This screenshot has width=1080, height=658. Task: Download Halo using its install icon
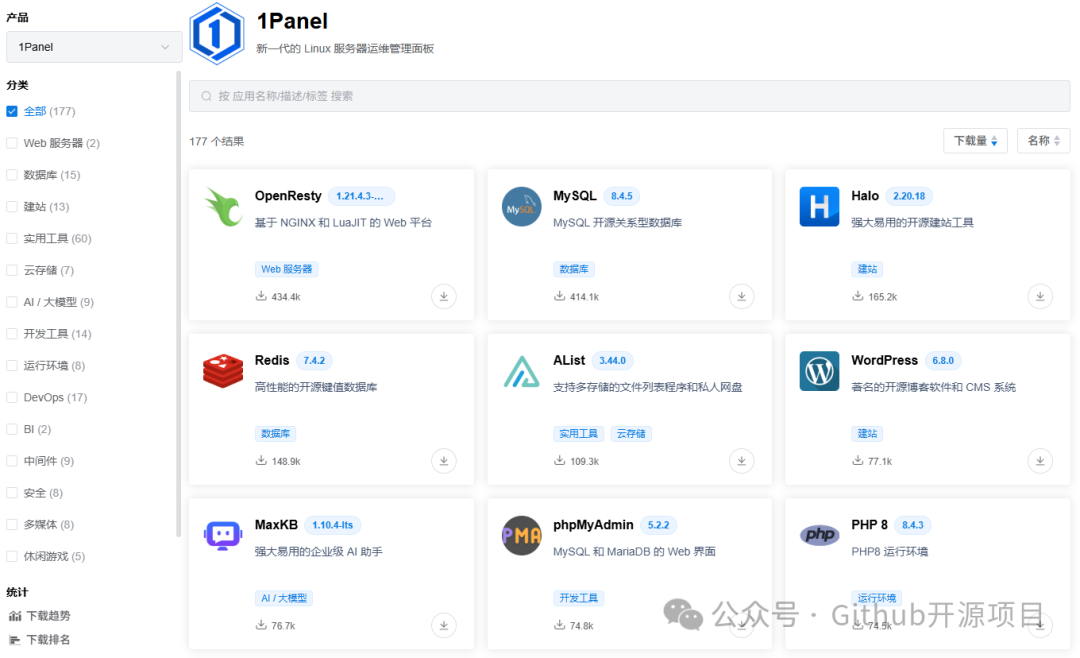pyautogui.click(x=1040, y=296)
